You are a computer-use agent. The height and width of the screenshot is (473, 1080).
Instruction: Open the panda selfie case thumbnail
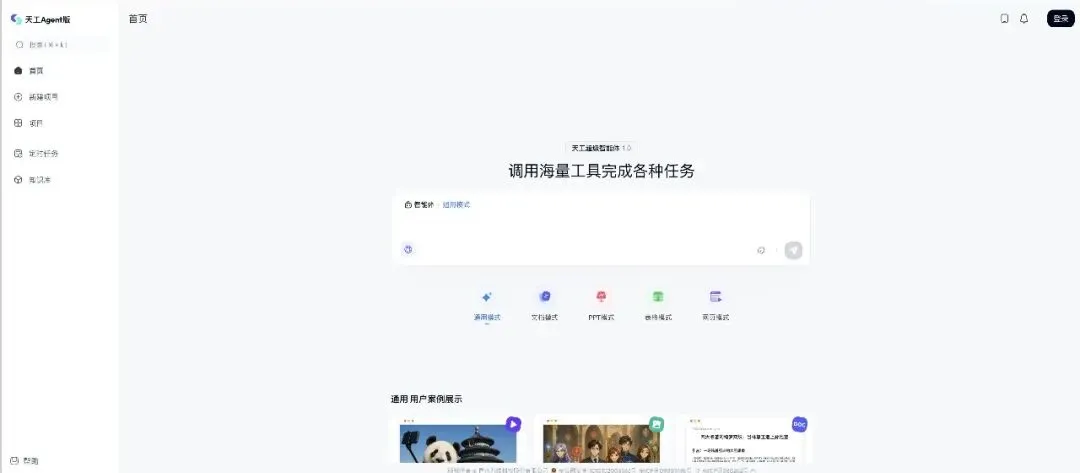(x=458, y=443)
